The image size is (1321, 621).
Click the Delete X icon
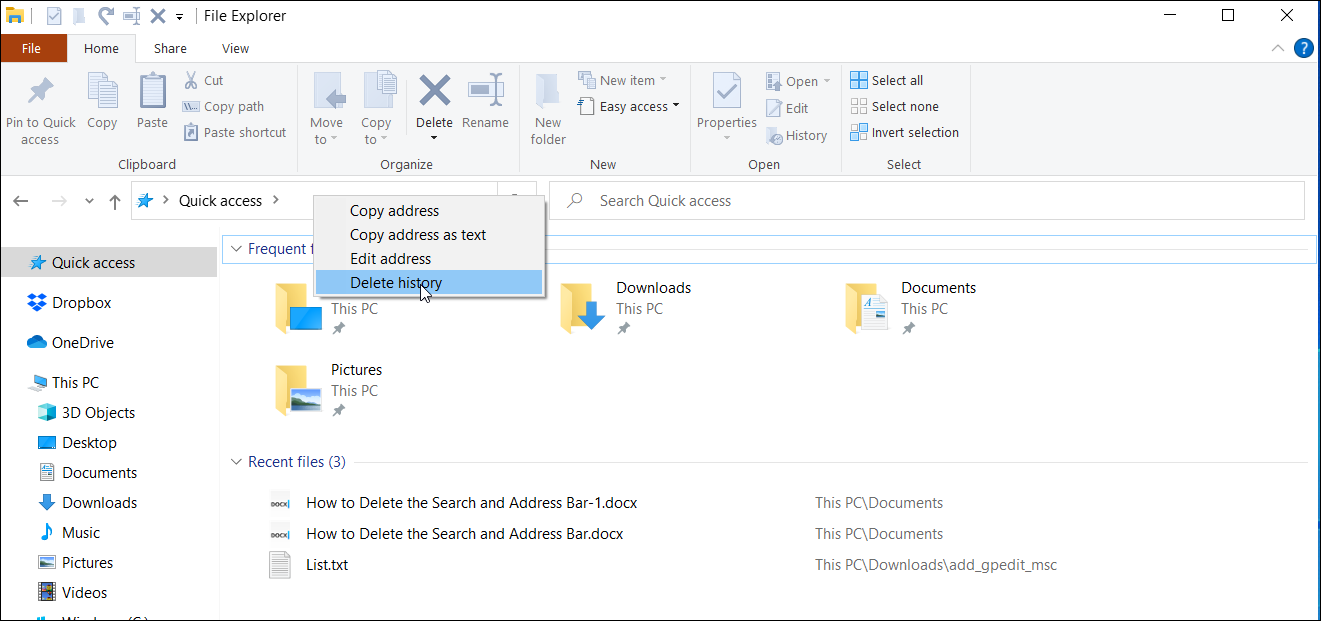(434, 90)
